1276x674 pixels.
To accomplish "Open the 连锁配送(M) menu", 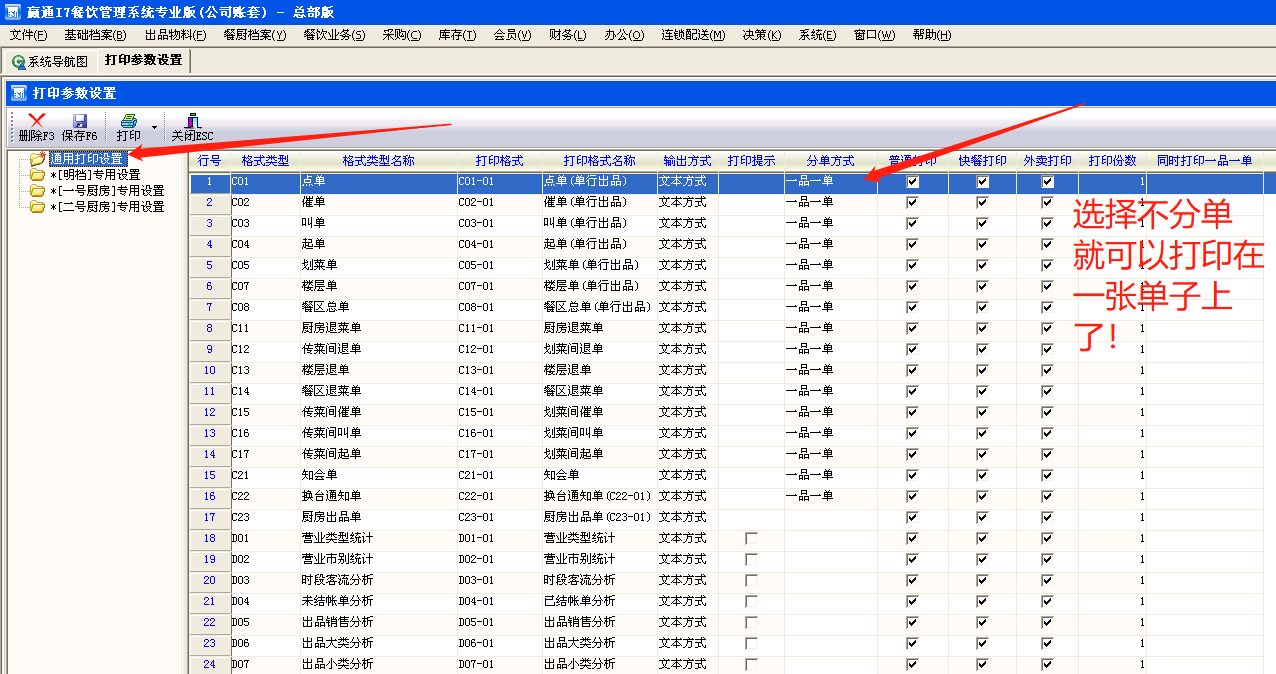I will click(692, 35).
